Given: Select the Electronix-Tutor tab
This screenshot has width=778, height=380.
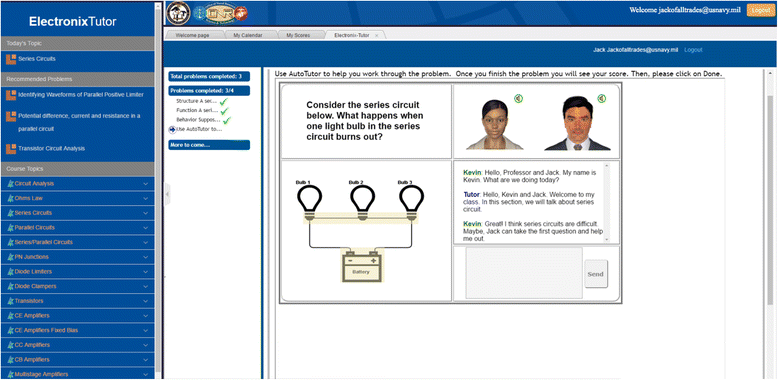Looking at the screenshot, I should point(351,36).
